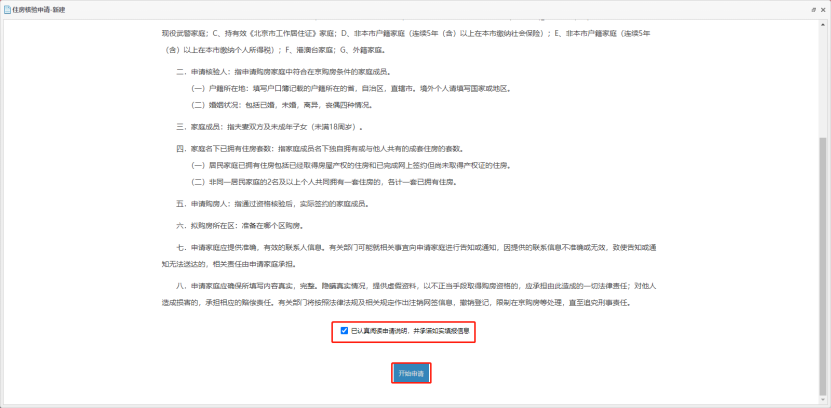Restore the dialog window via overlapping-squares icon

click(813, 10)
